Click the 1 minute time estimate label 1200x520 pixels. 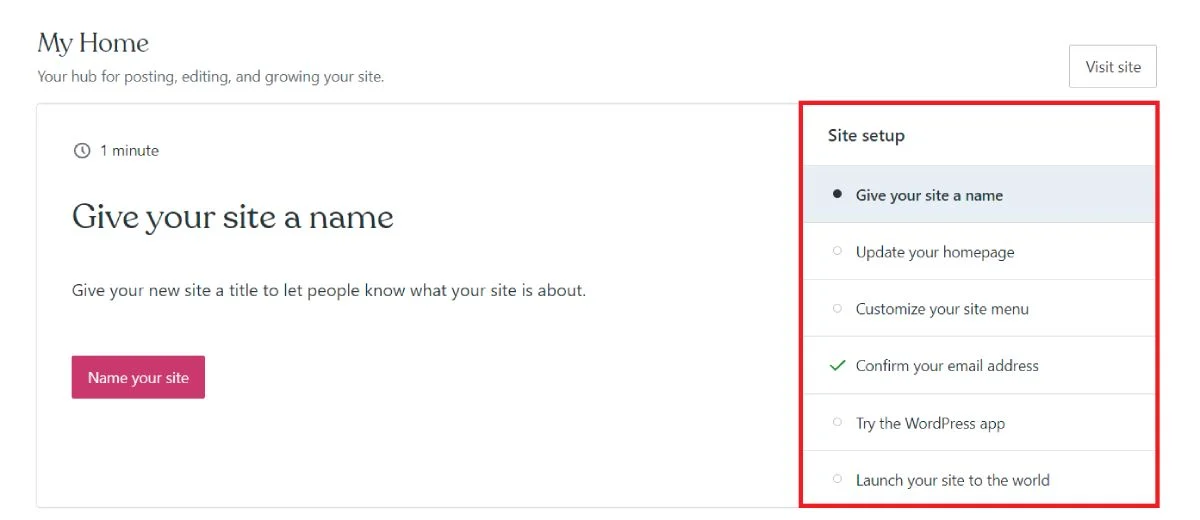129,151
